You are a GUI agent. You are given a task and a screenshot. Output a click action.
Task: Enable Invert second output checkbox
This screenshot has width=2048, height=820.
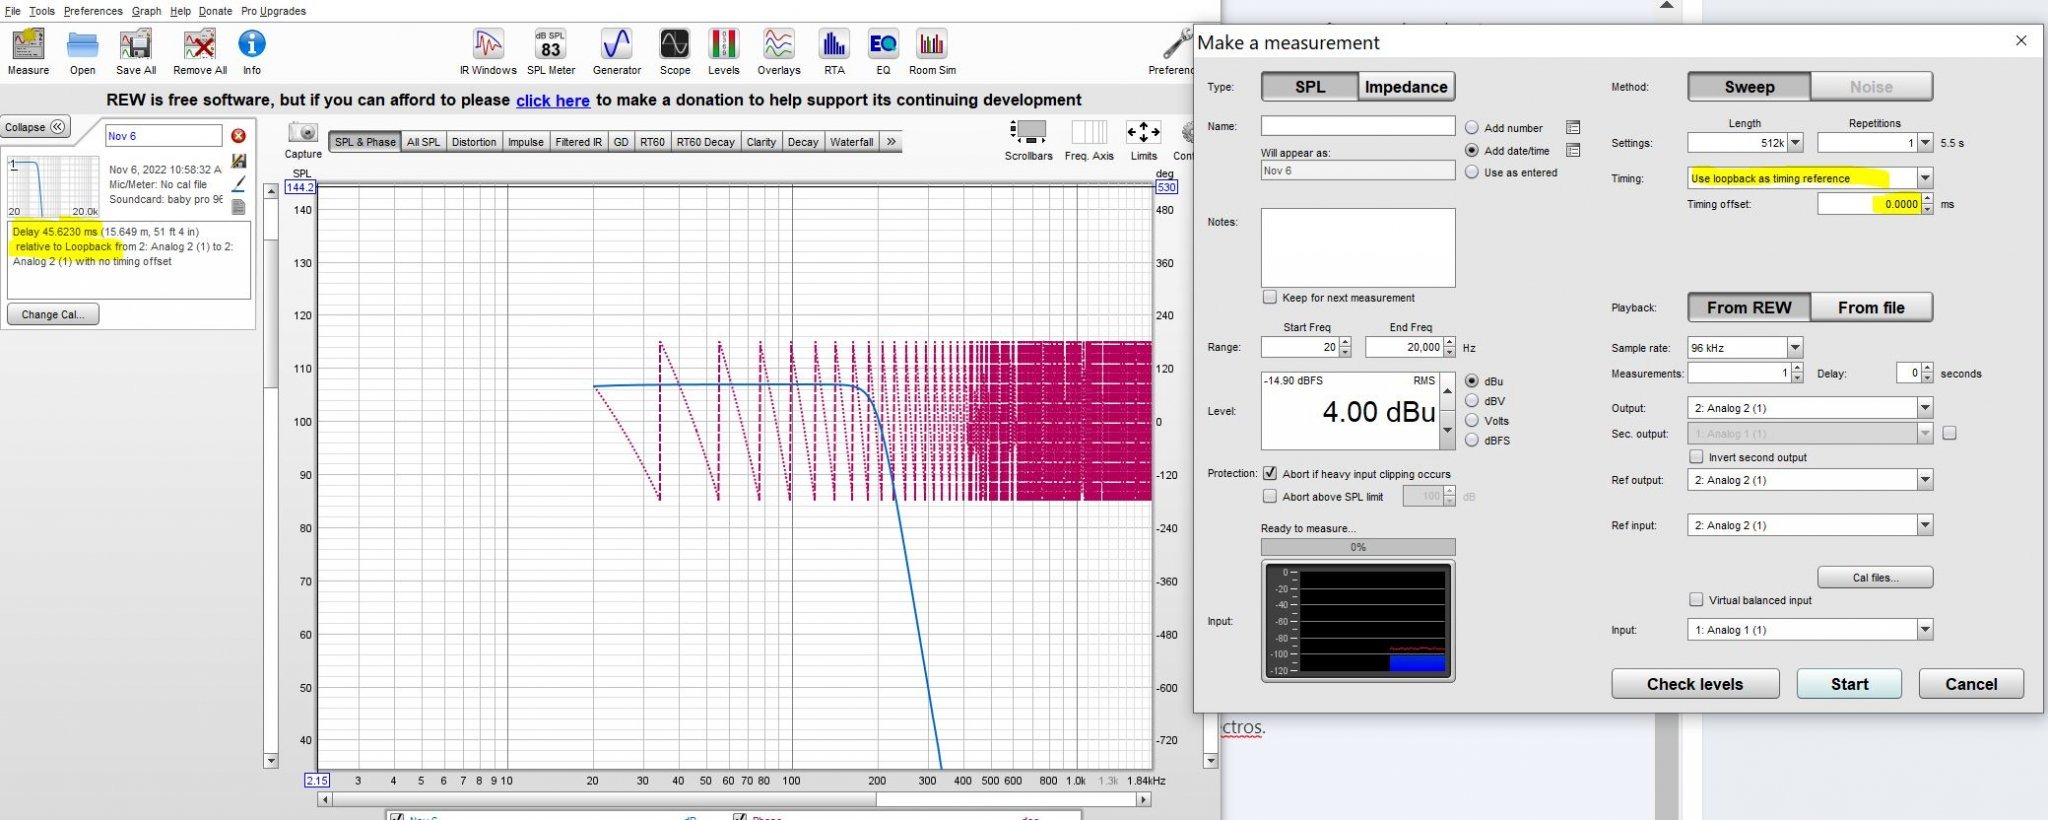1696,456
